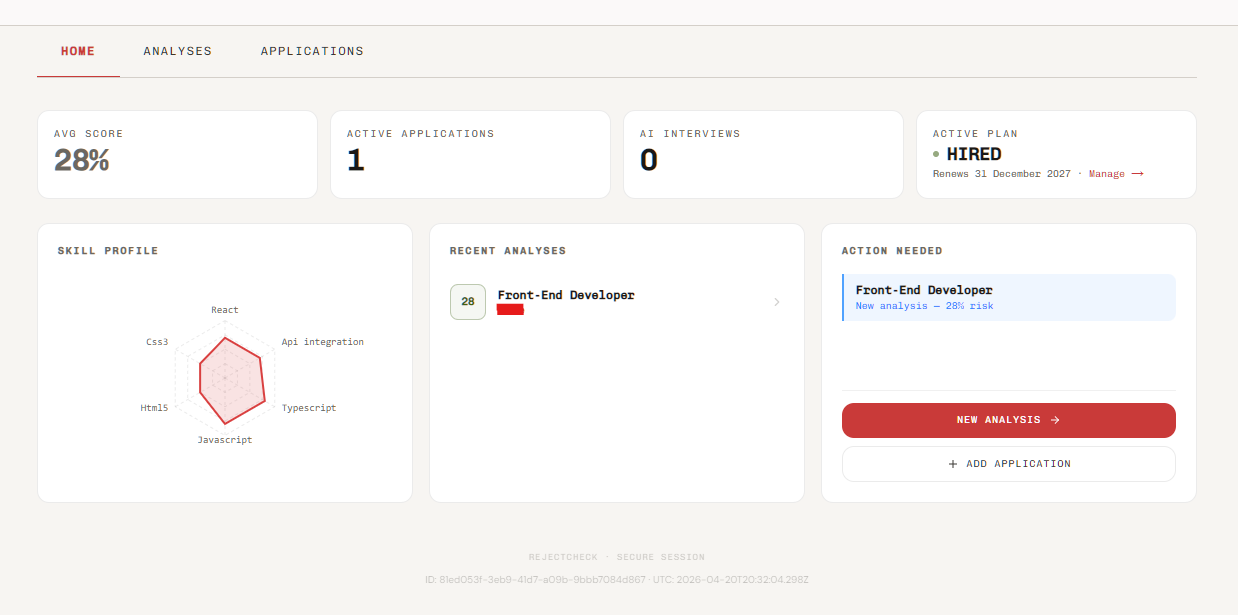
Task: Click the AI INTERVIEWS stat card
Action: click(763, 154)
